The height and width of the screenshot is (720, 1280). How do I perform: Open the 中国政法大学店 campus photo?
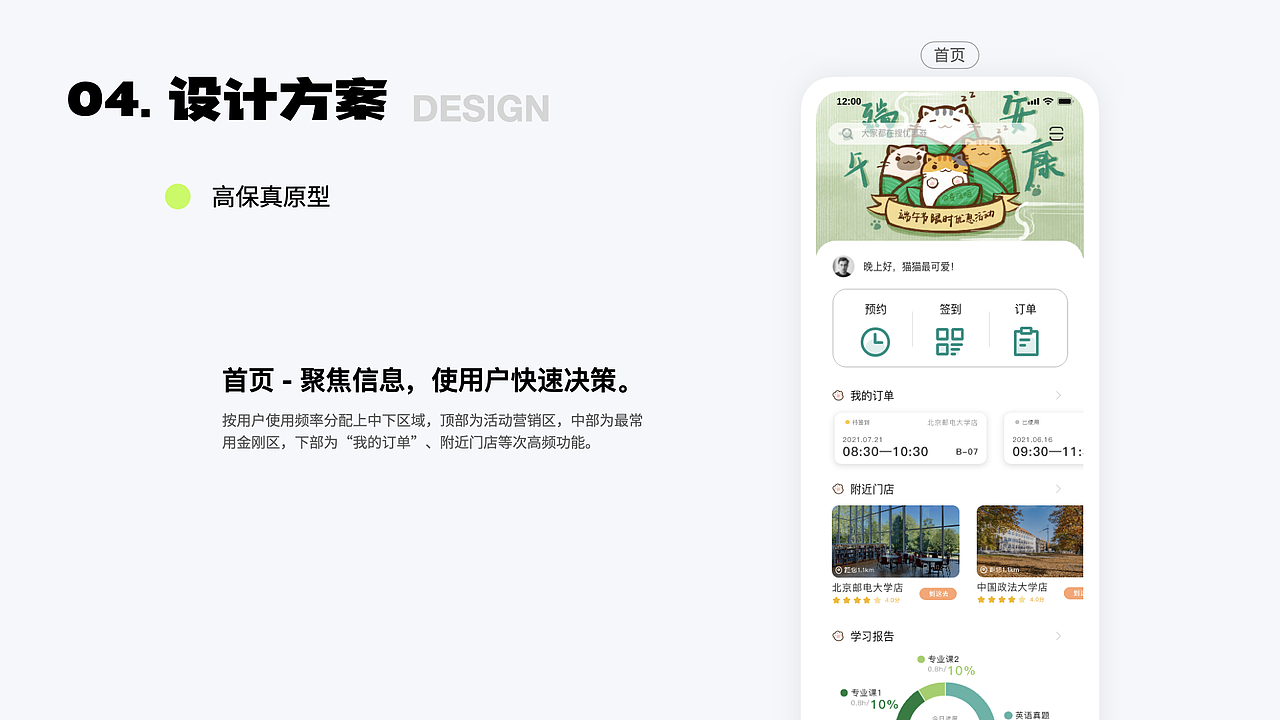point(1030,541)
